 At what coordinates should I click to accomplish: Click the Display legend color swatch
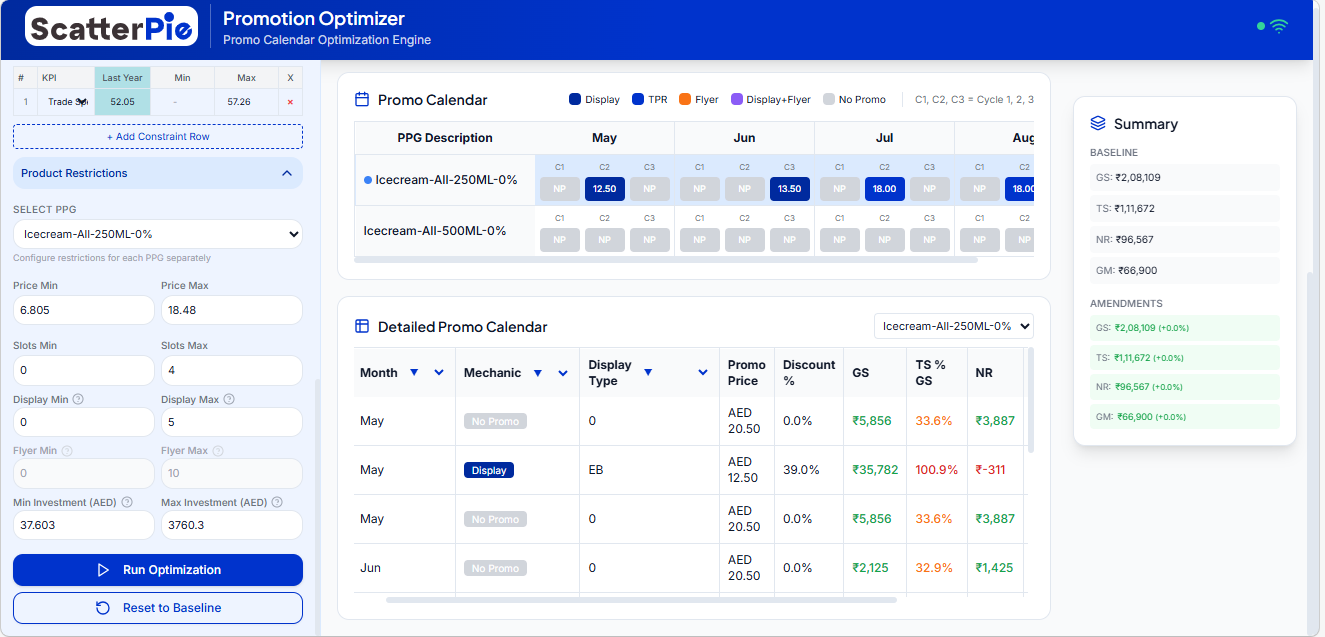click(x=575, y=100)
